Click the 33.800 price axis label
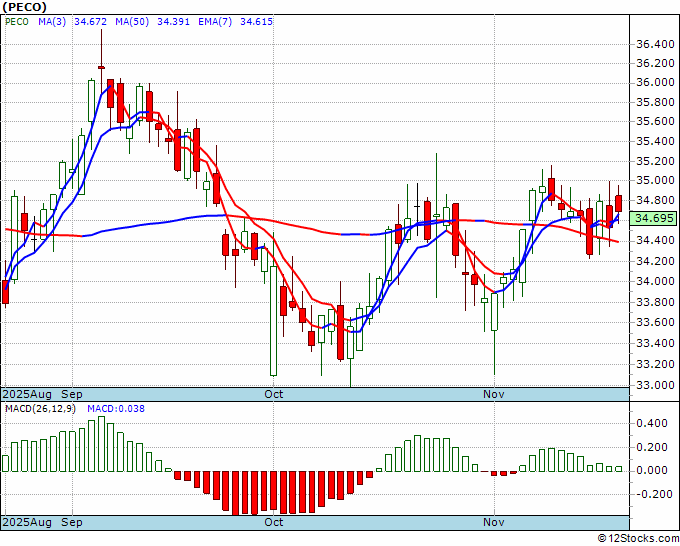The width and height of the screenshot is (680, 546). pos(655,302)
